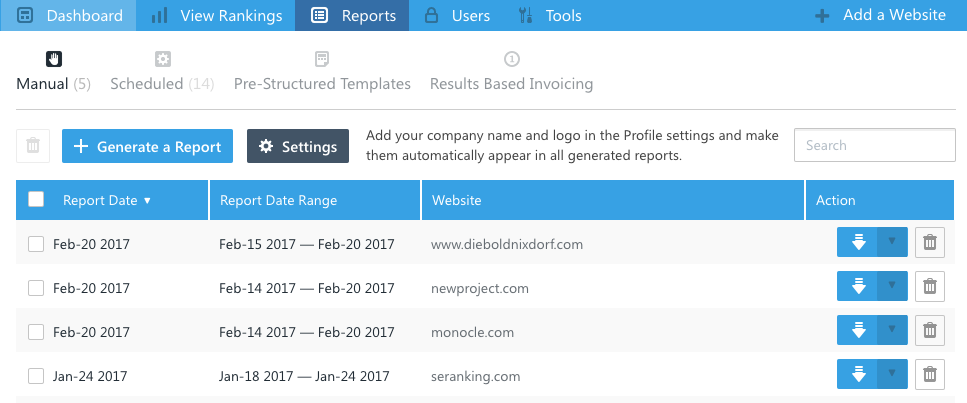Expand download options dropdown for www.dieboldnixdorf.com
Screen dimensions: 967x403
(x=892, y=242)
